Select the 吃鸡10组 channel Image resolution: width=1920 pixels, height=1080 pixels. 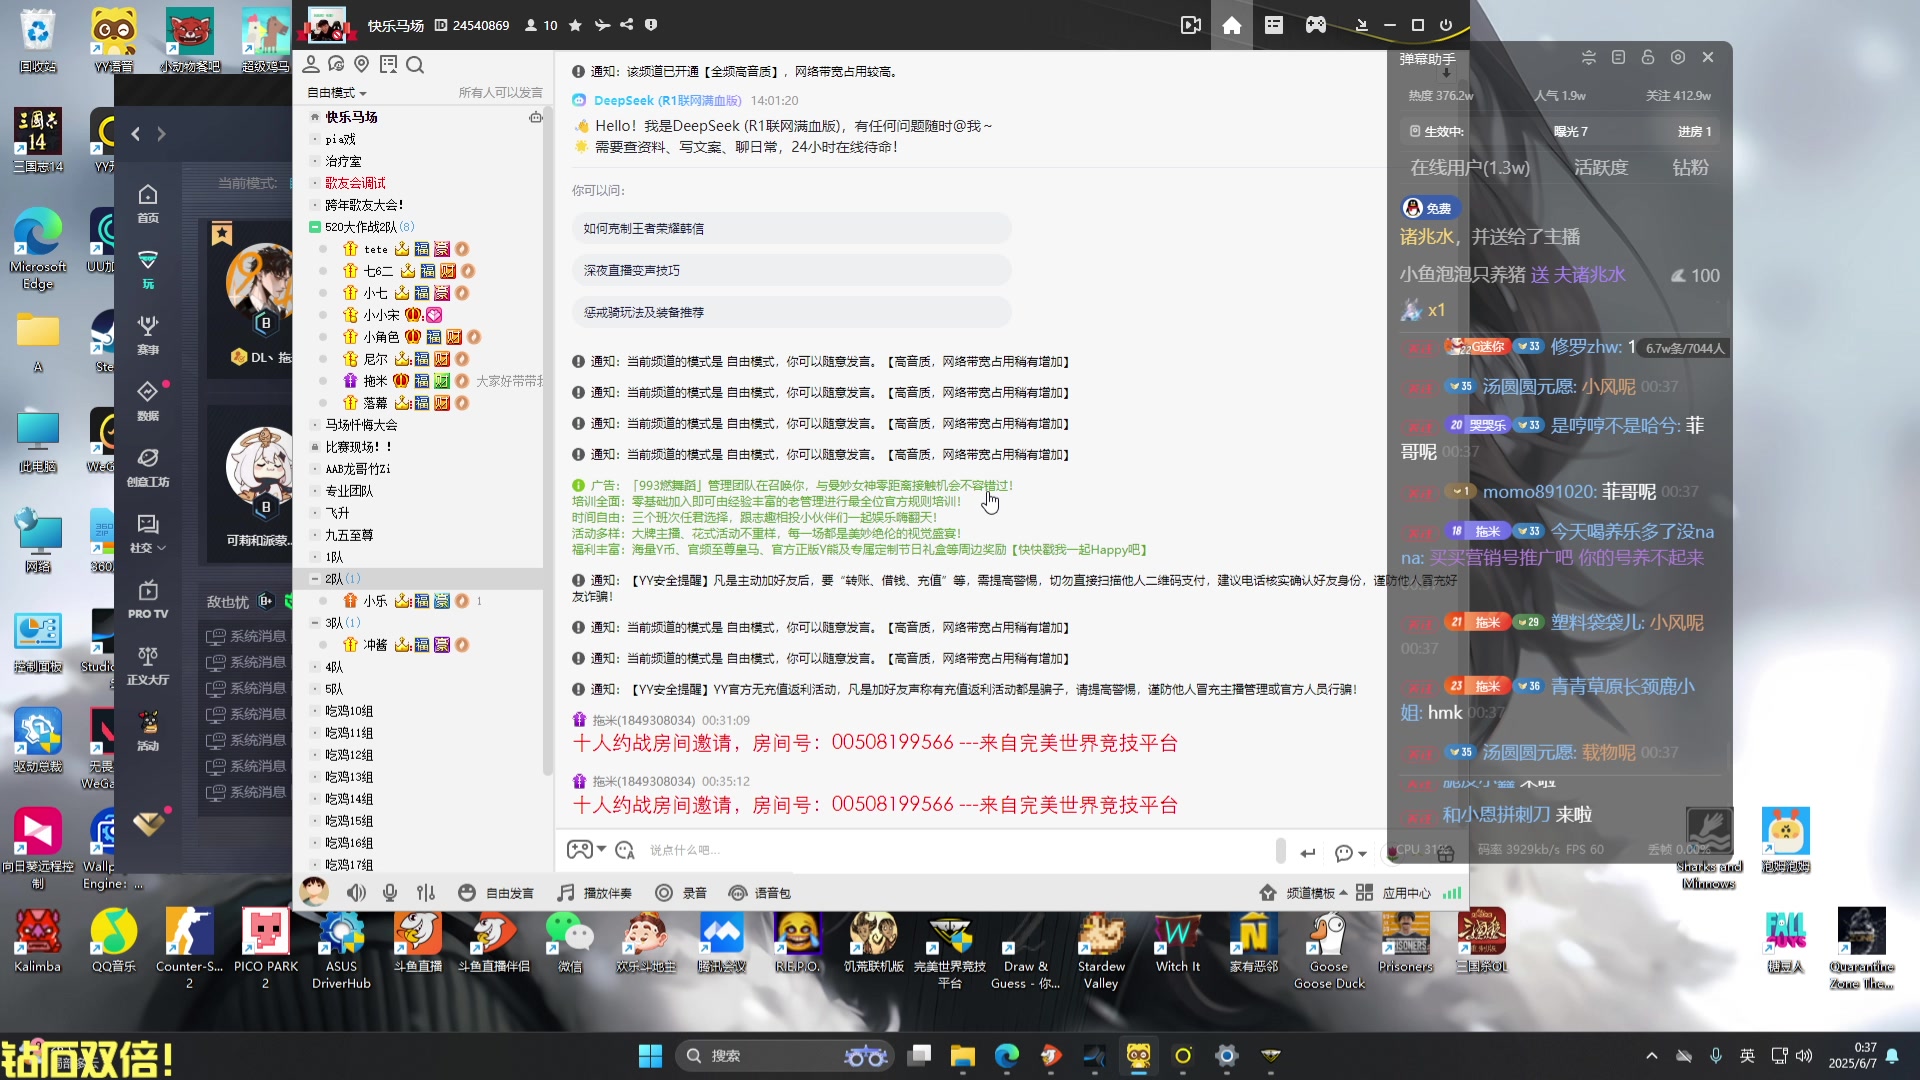point(349,711)
